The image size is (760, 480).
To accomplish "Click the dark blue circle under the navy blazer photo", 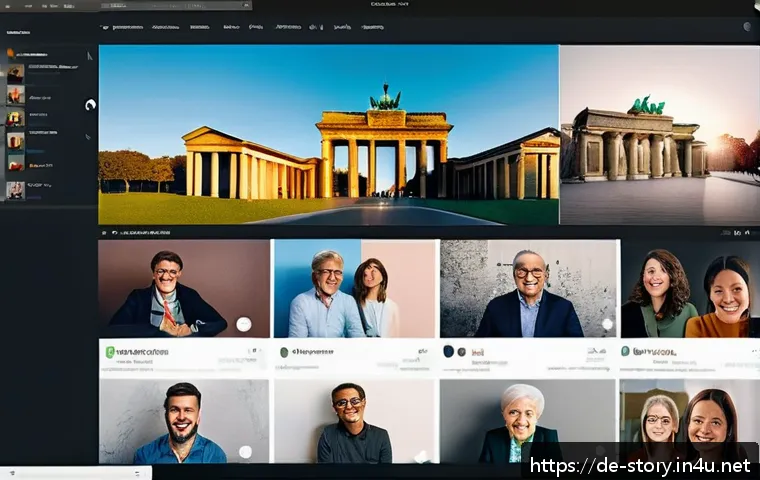I will [449, 351].
